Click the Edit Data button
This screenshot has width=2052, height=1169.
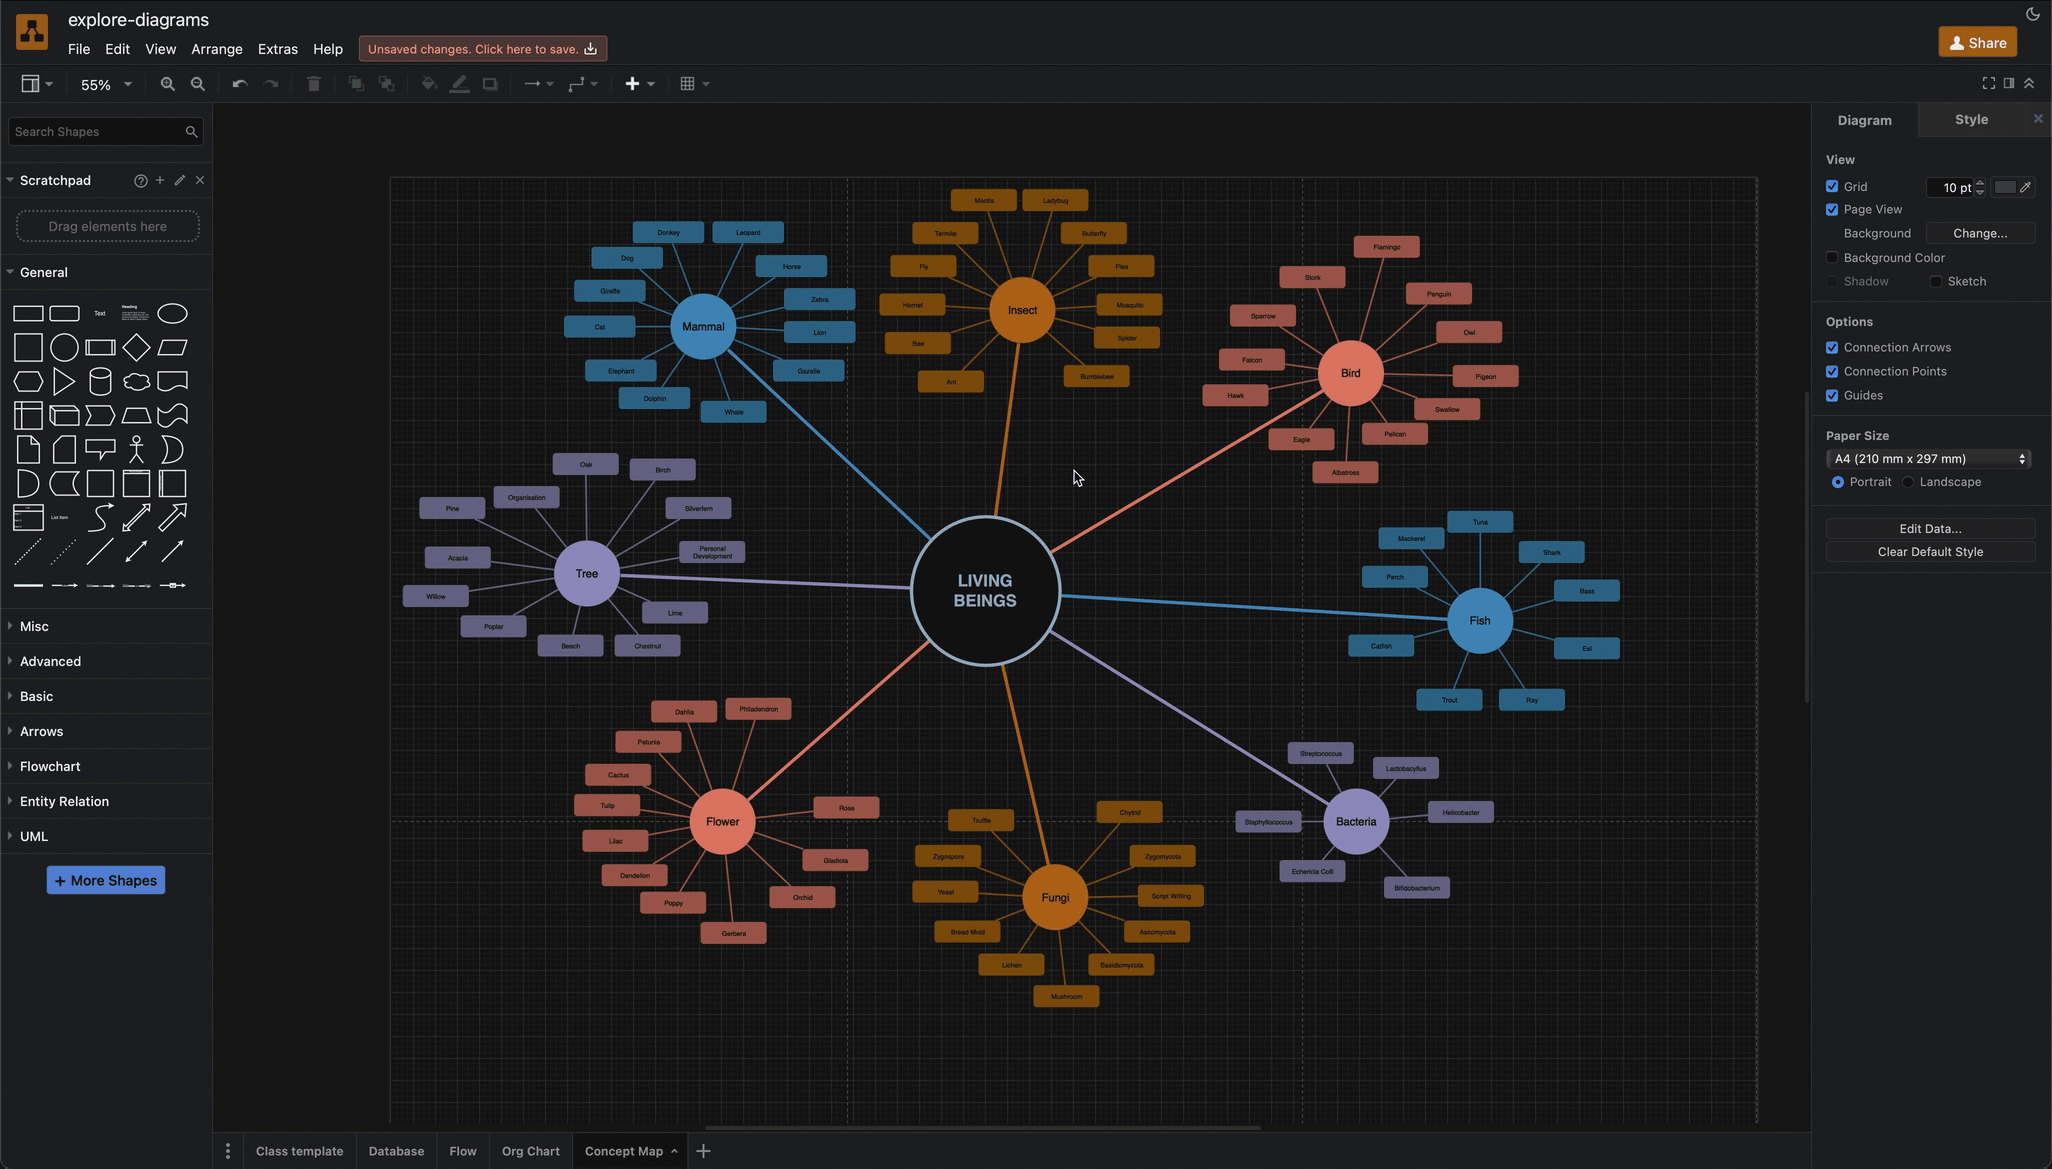coord(1928,527)
